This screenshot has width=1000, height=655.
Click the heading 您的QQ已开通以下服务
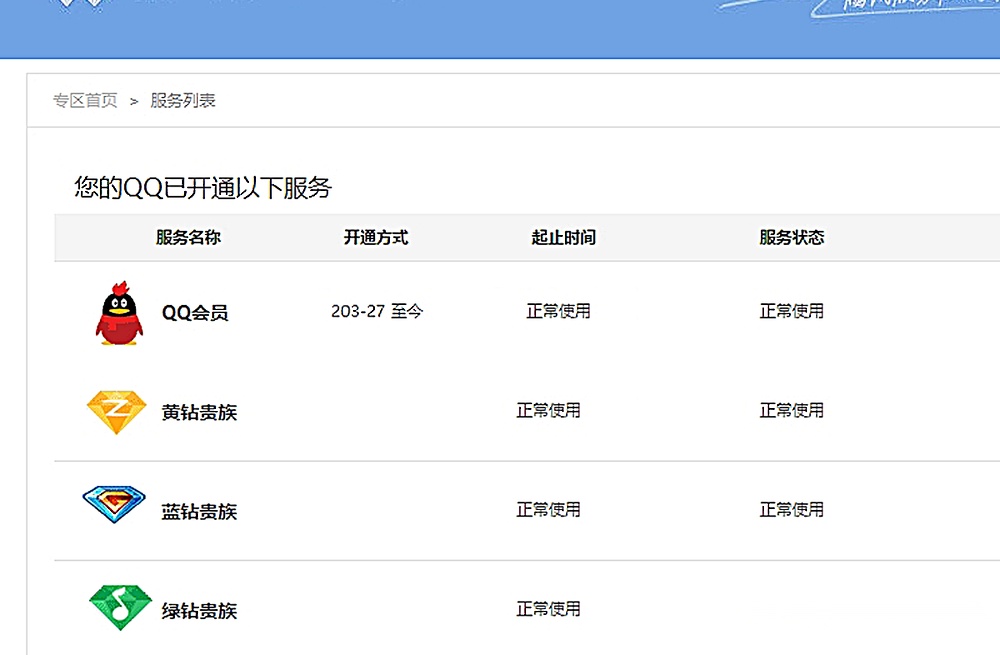[203, 188]
